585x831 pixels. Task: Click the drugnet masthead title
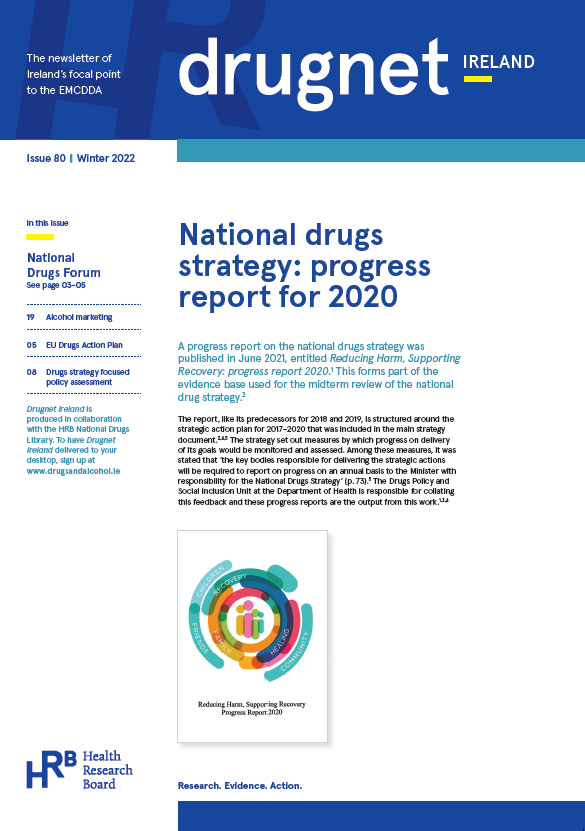[314, 72]
